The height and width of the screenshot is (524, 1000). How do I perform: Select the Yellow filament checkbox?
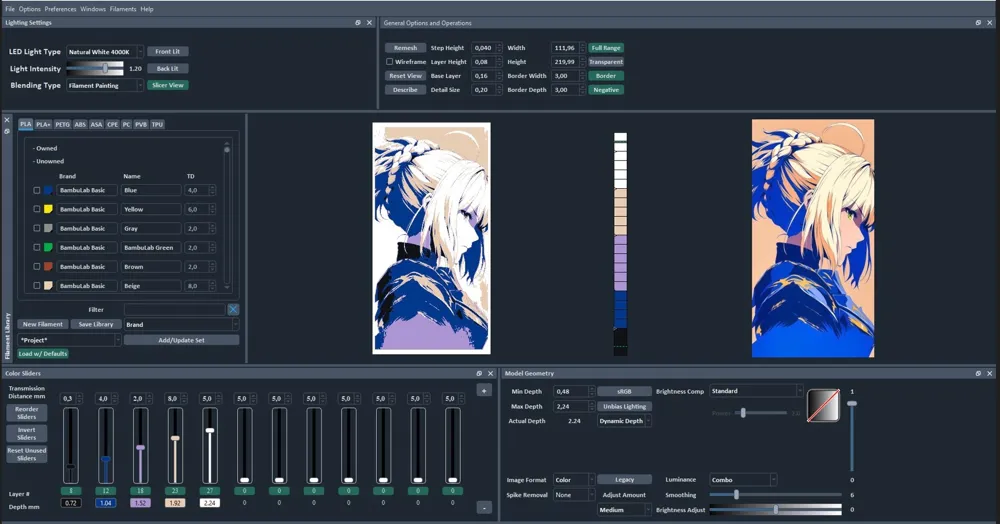[x=36, y=209]
